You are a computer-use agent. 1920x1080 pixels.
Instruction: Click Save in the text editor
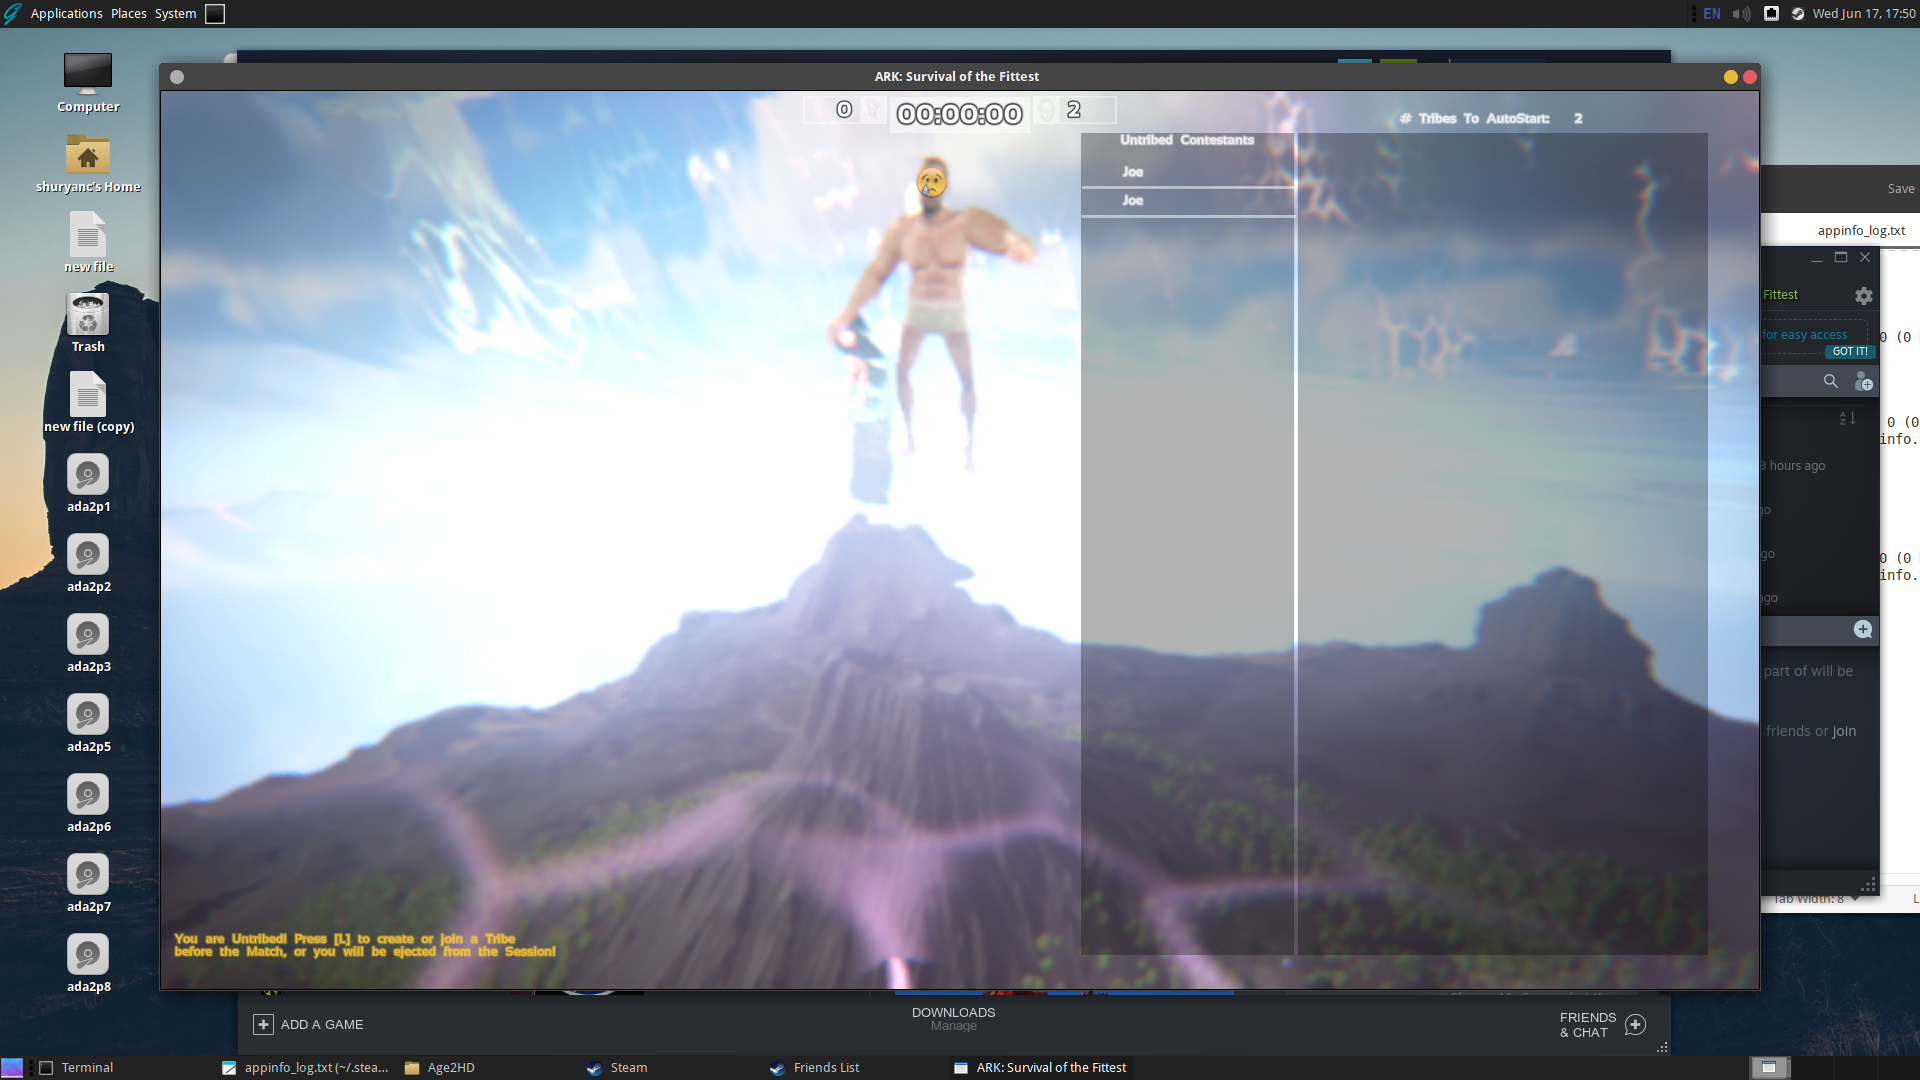tap(1900, 189)
